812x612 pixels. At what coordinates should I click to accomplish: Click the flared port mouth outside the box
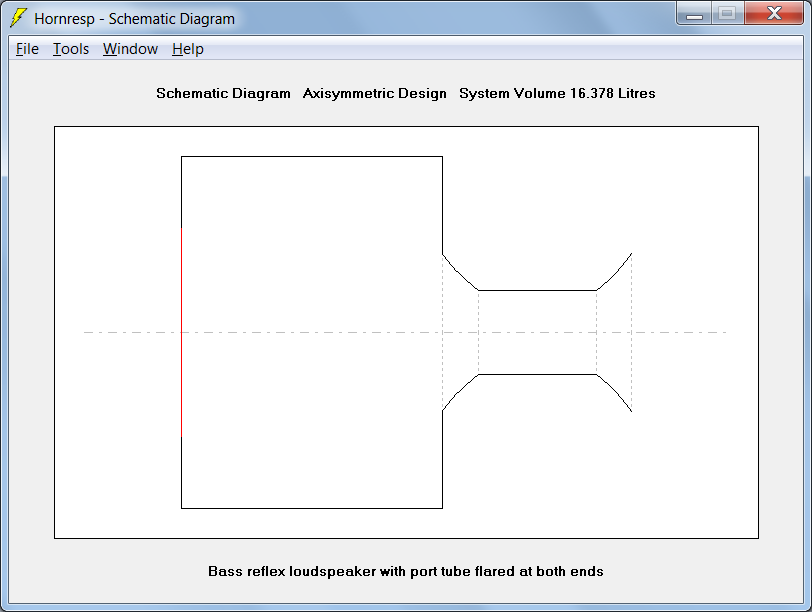coord(614,332)
